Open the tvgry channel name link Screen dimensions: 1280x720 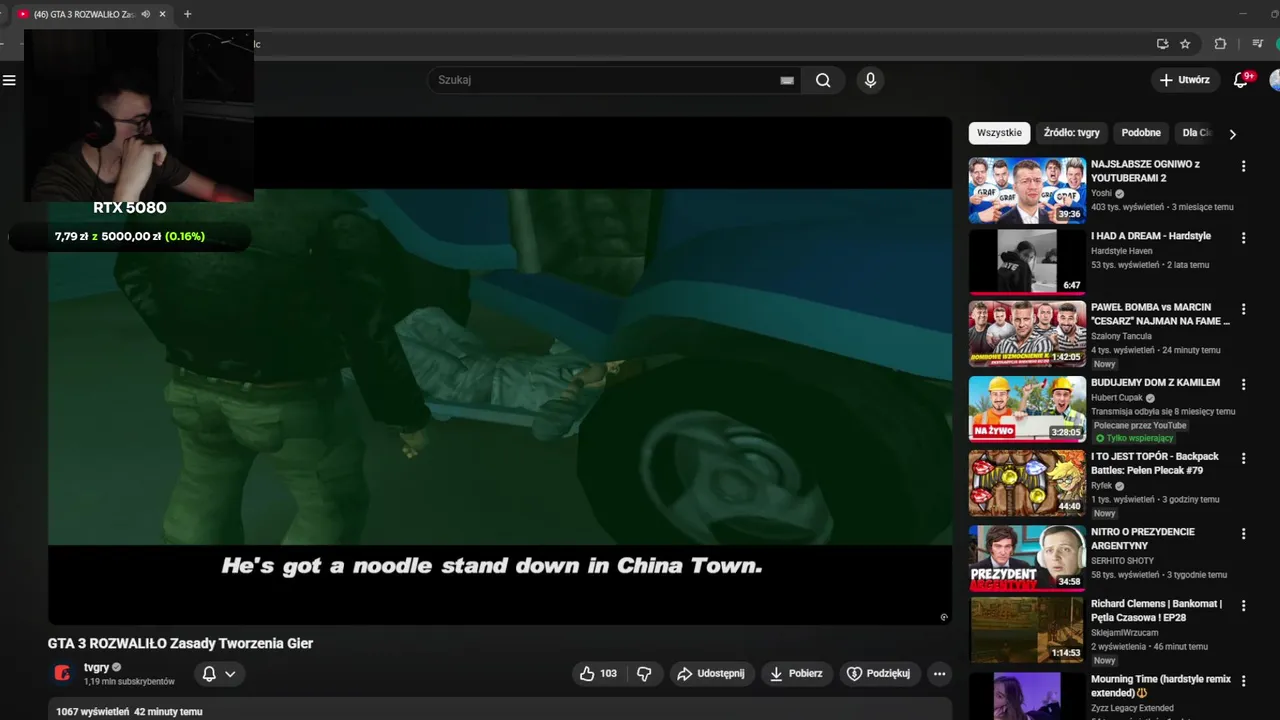coord(96,667)
